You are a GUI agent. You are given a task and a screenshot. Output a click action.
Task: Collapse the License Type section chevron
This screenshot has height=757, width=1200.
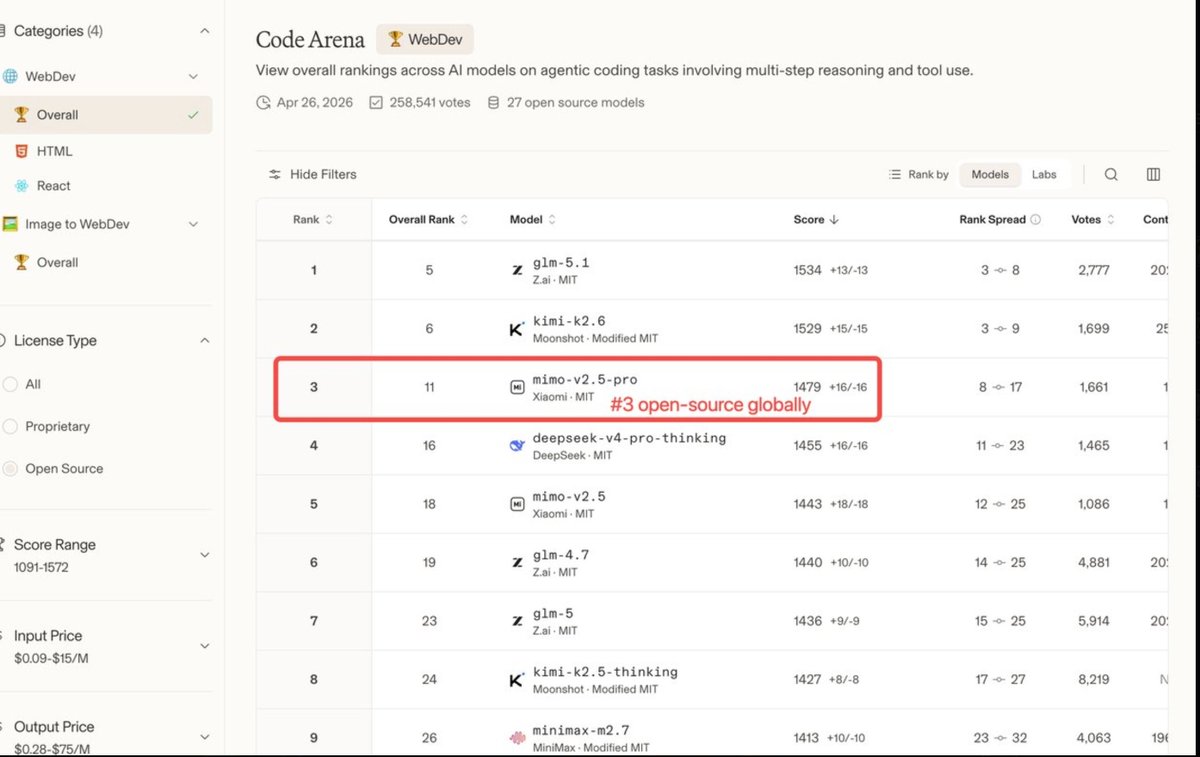point(205,341)
